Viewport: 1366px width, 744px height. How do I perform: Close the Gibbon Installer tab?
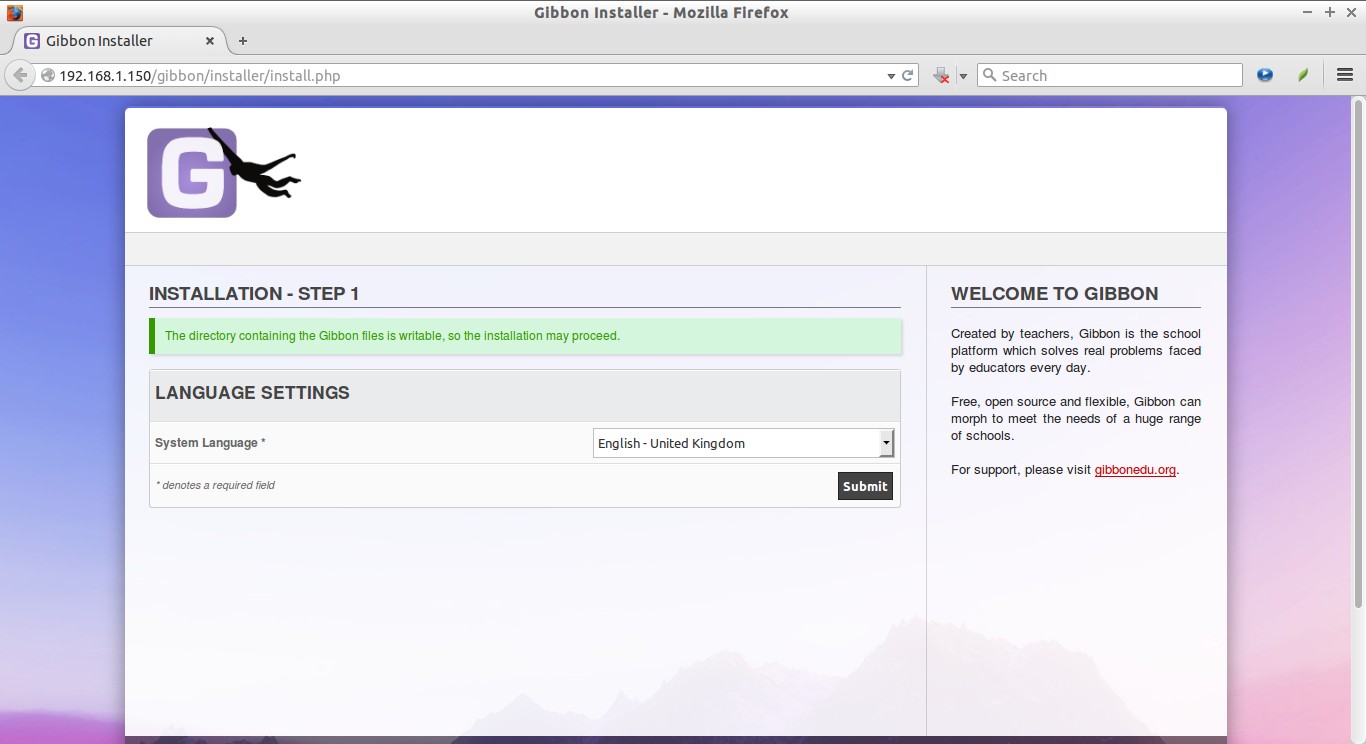click(x=210, y=41)
